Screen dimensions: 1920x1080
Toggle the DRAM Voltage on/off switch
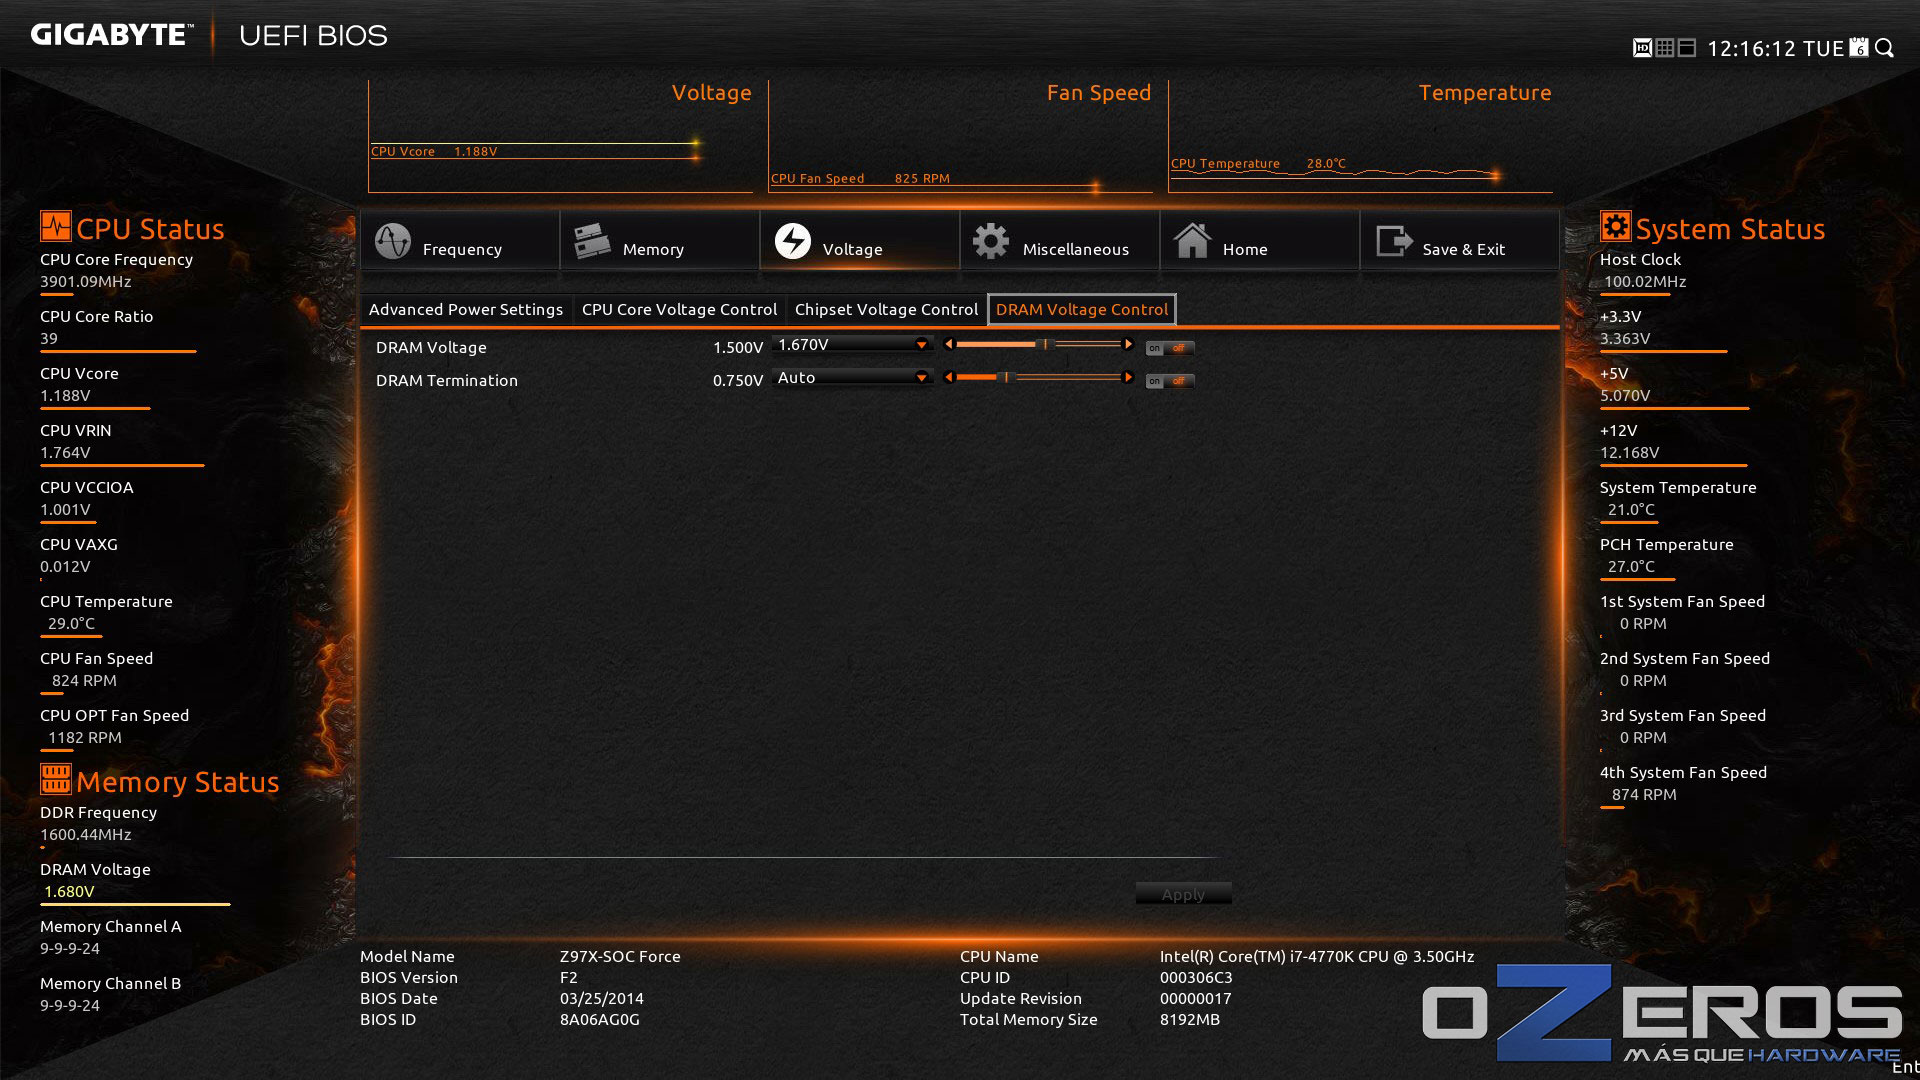pos(1170,348)
